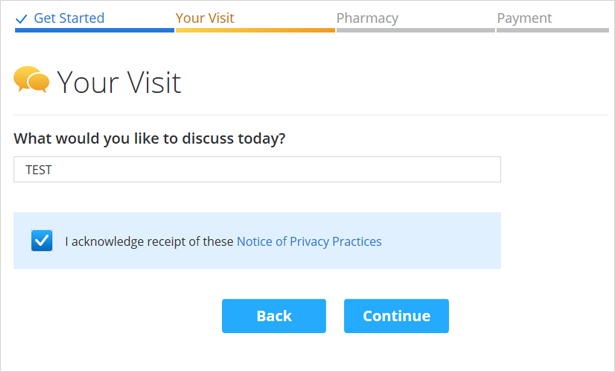Click the gray progress bar under Payment
615x372 pixels.
coord(553,30)
